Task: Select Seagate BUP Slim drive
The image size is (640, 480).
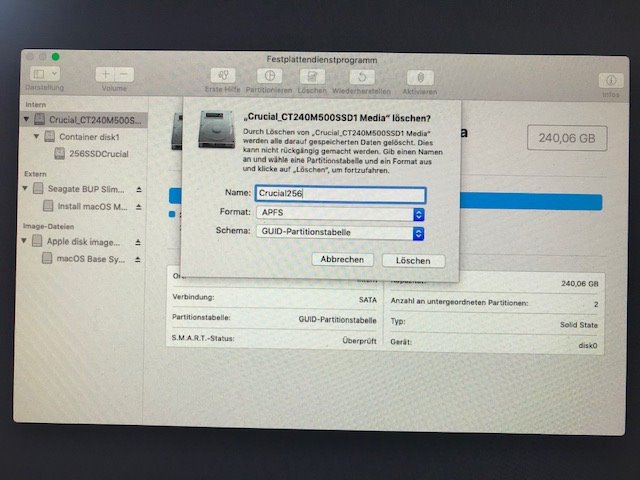Action: click(x=86, y=189)
